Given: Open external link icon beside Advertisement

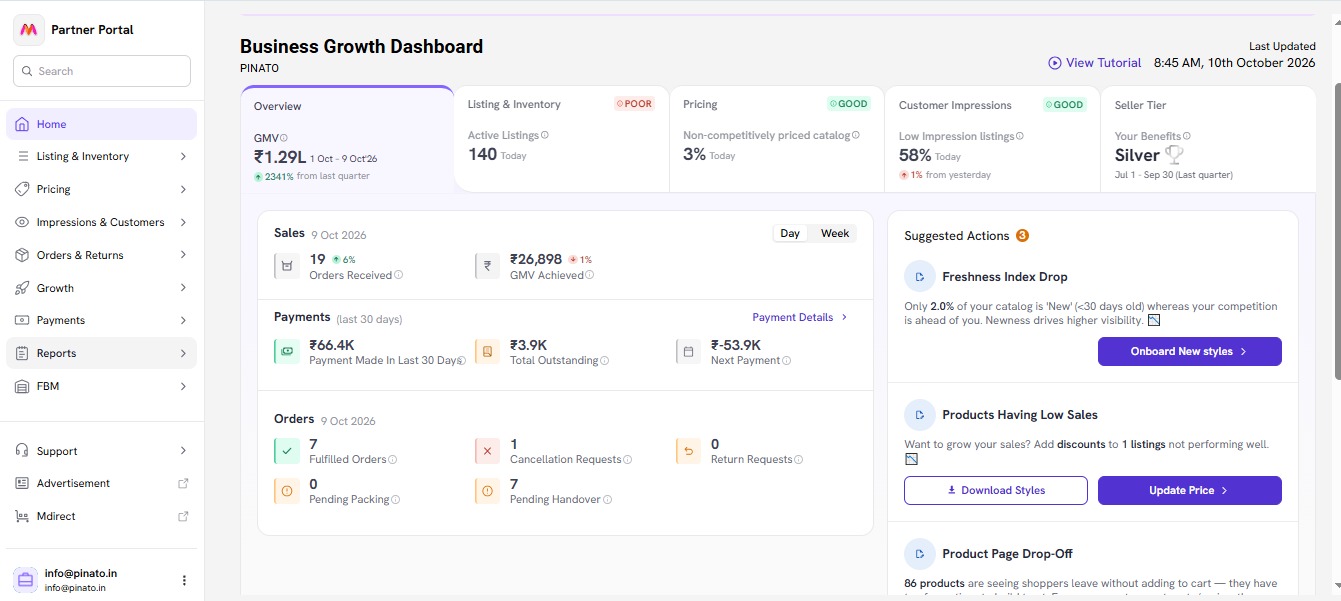Looking at the screenshot, I should [183, 483].
